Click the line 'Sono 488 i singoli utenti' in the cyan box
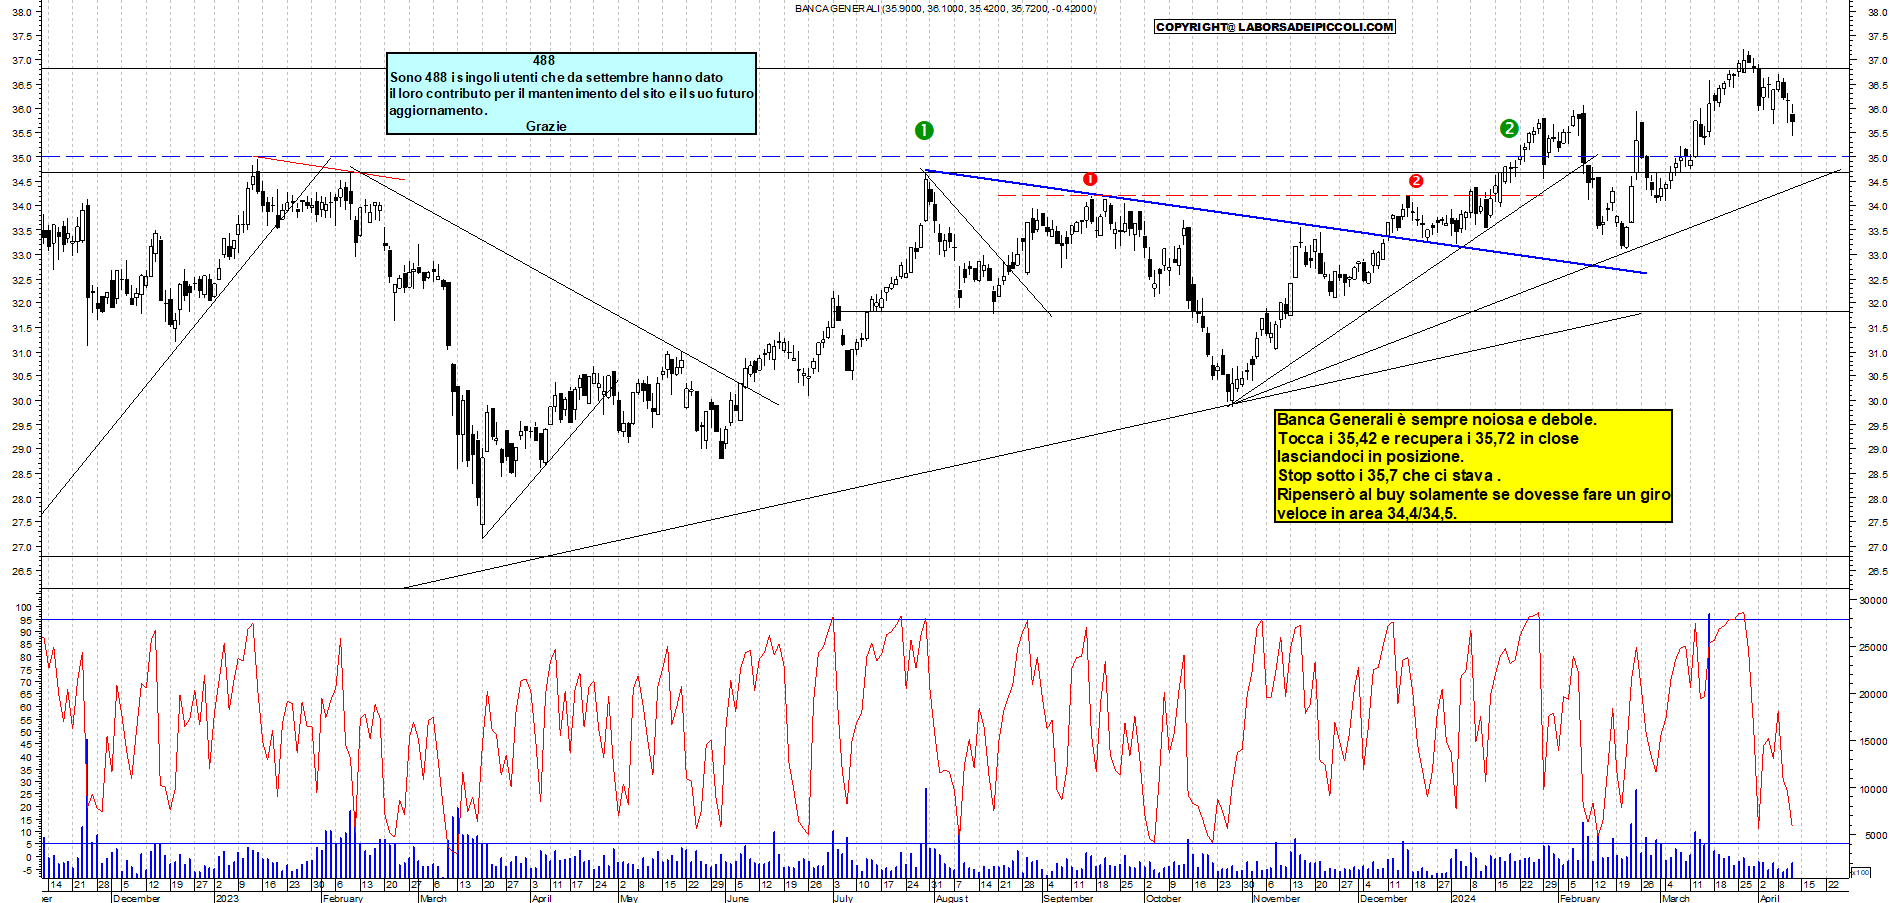The image size is (1890, 903). (556, 77)
